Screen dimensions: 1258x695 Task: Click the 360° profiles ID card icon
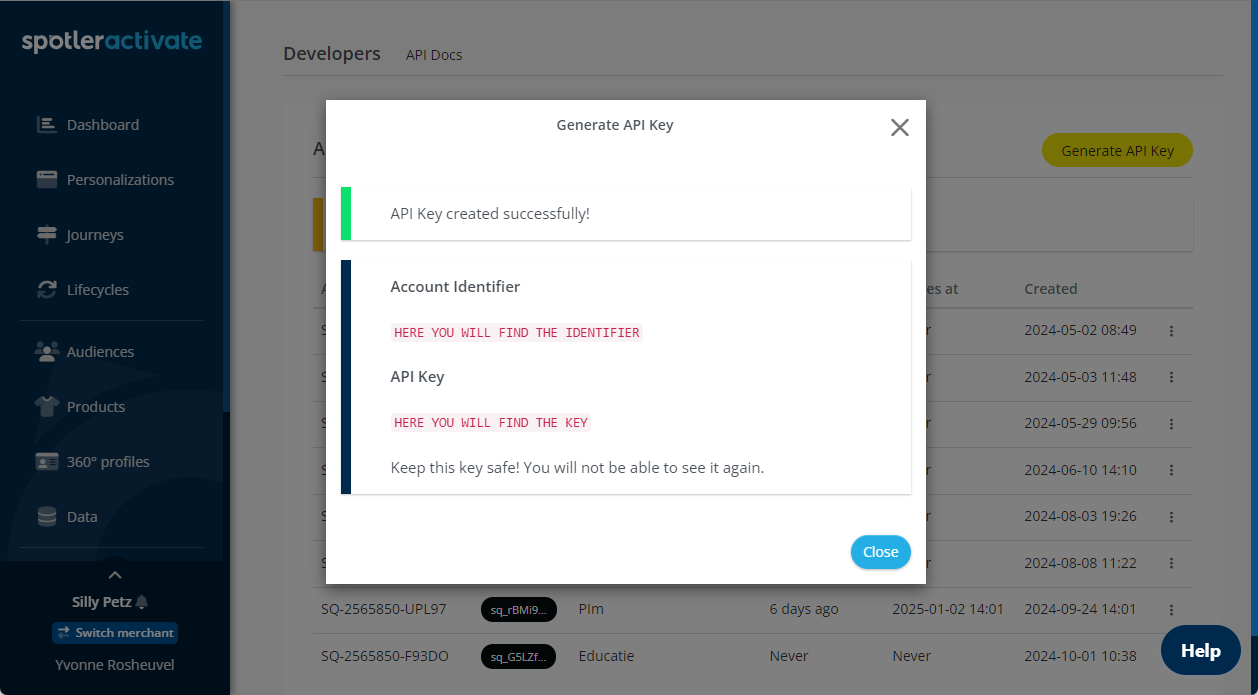47,461
